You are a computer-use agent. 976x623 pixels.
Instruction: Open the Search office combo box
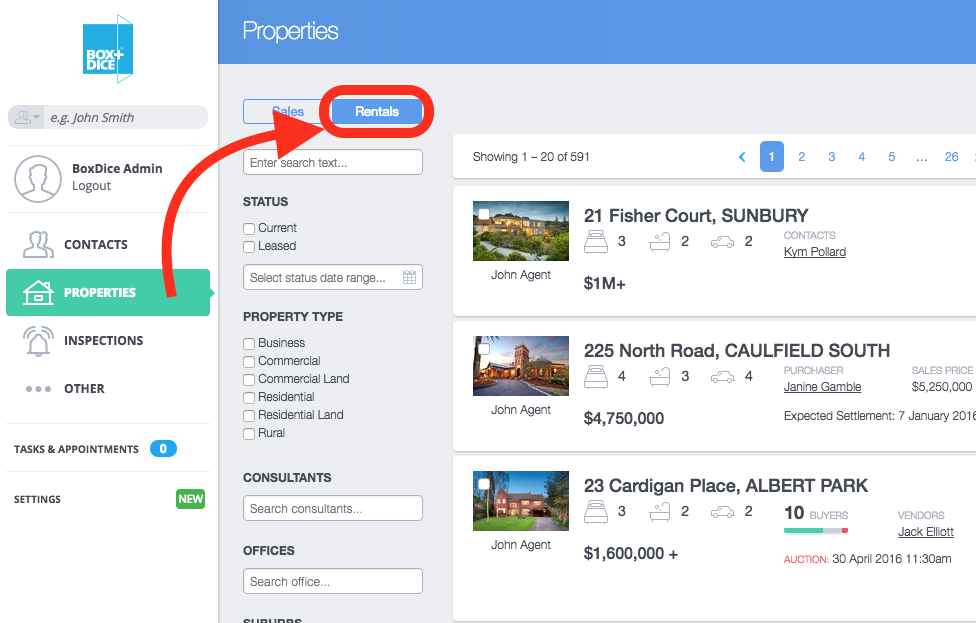pyautogui.click(x=333, y=581)
